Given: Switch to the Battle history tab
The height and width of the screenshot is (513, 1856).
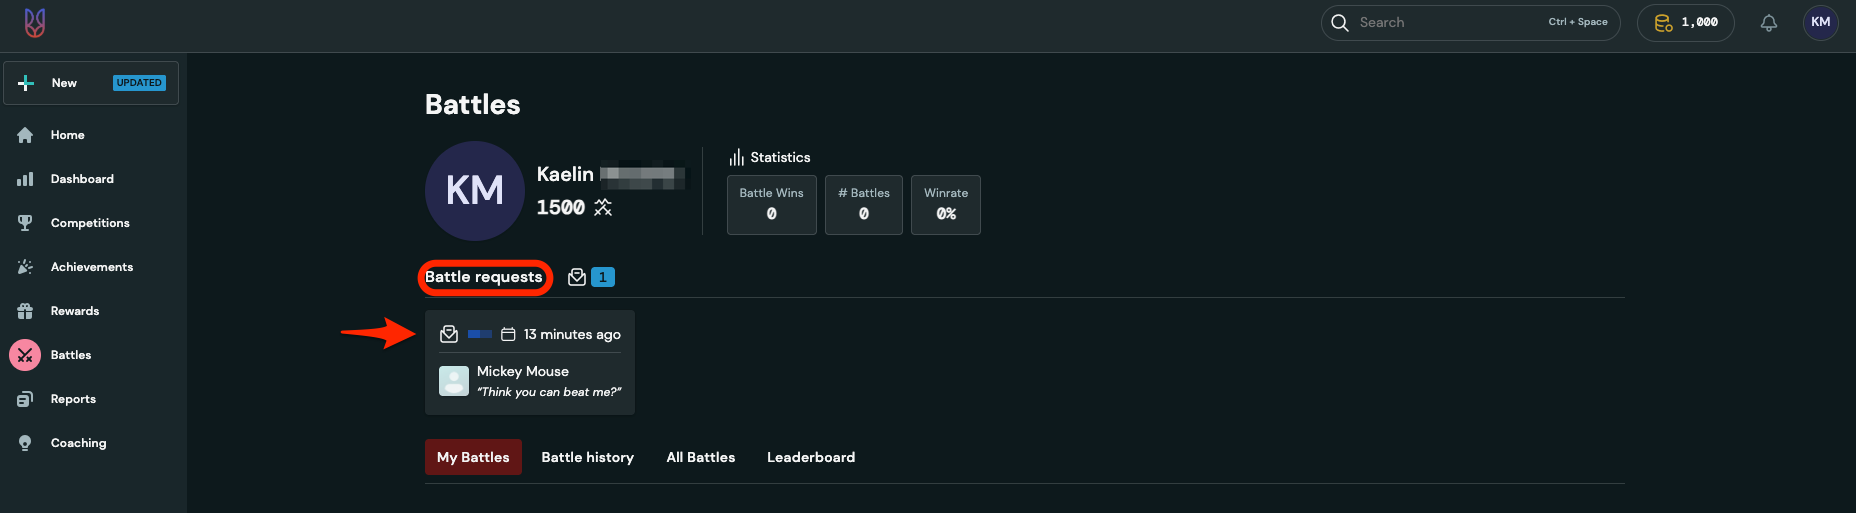Looking at the screenshot, I should pos(587,457).
